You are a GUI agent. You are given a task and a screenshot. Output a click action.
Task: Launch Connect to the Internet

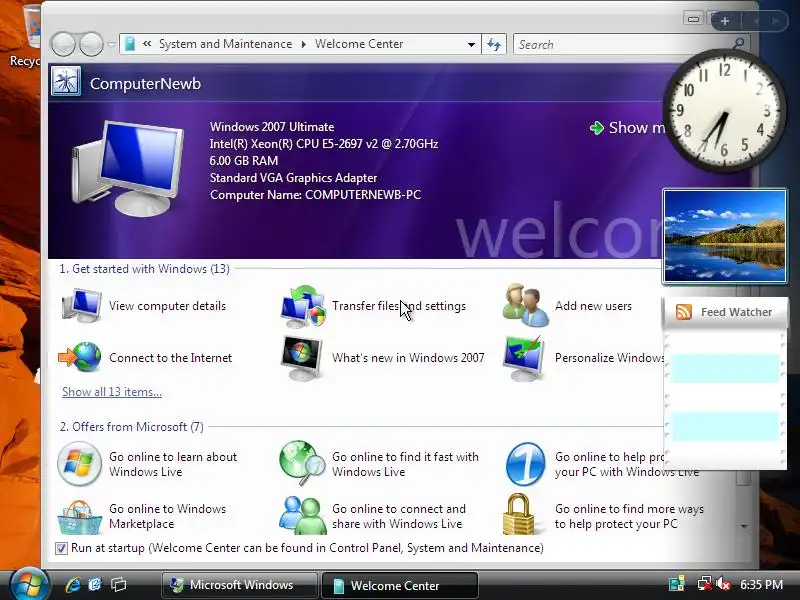click(145, 358)
